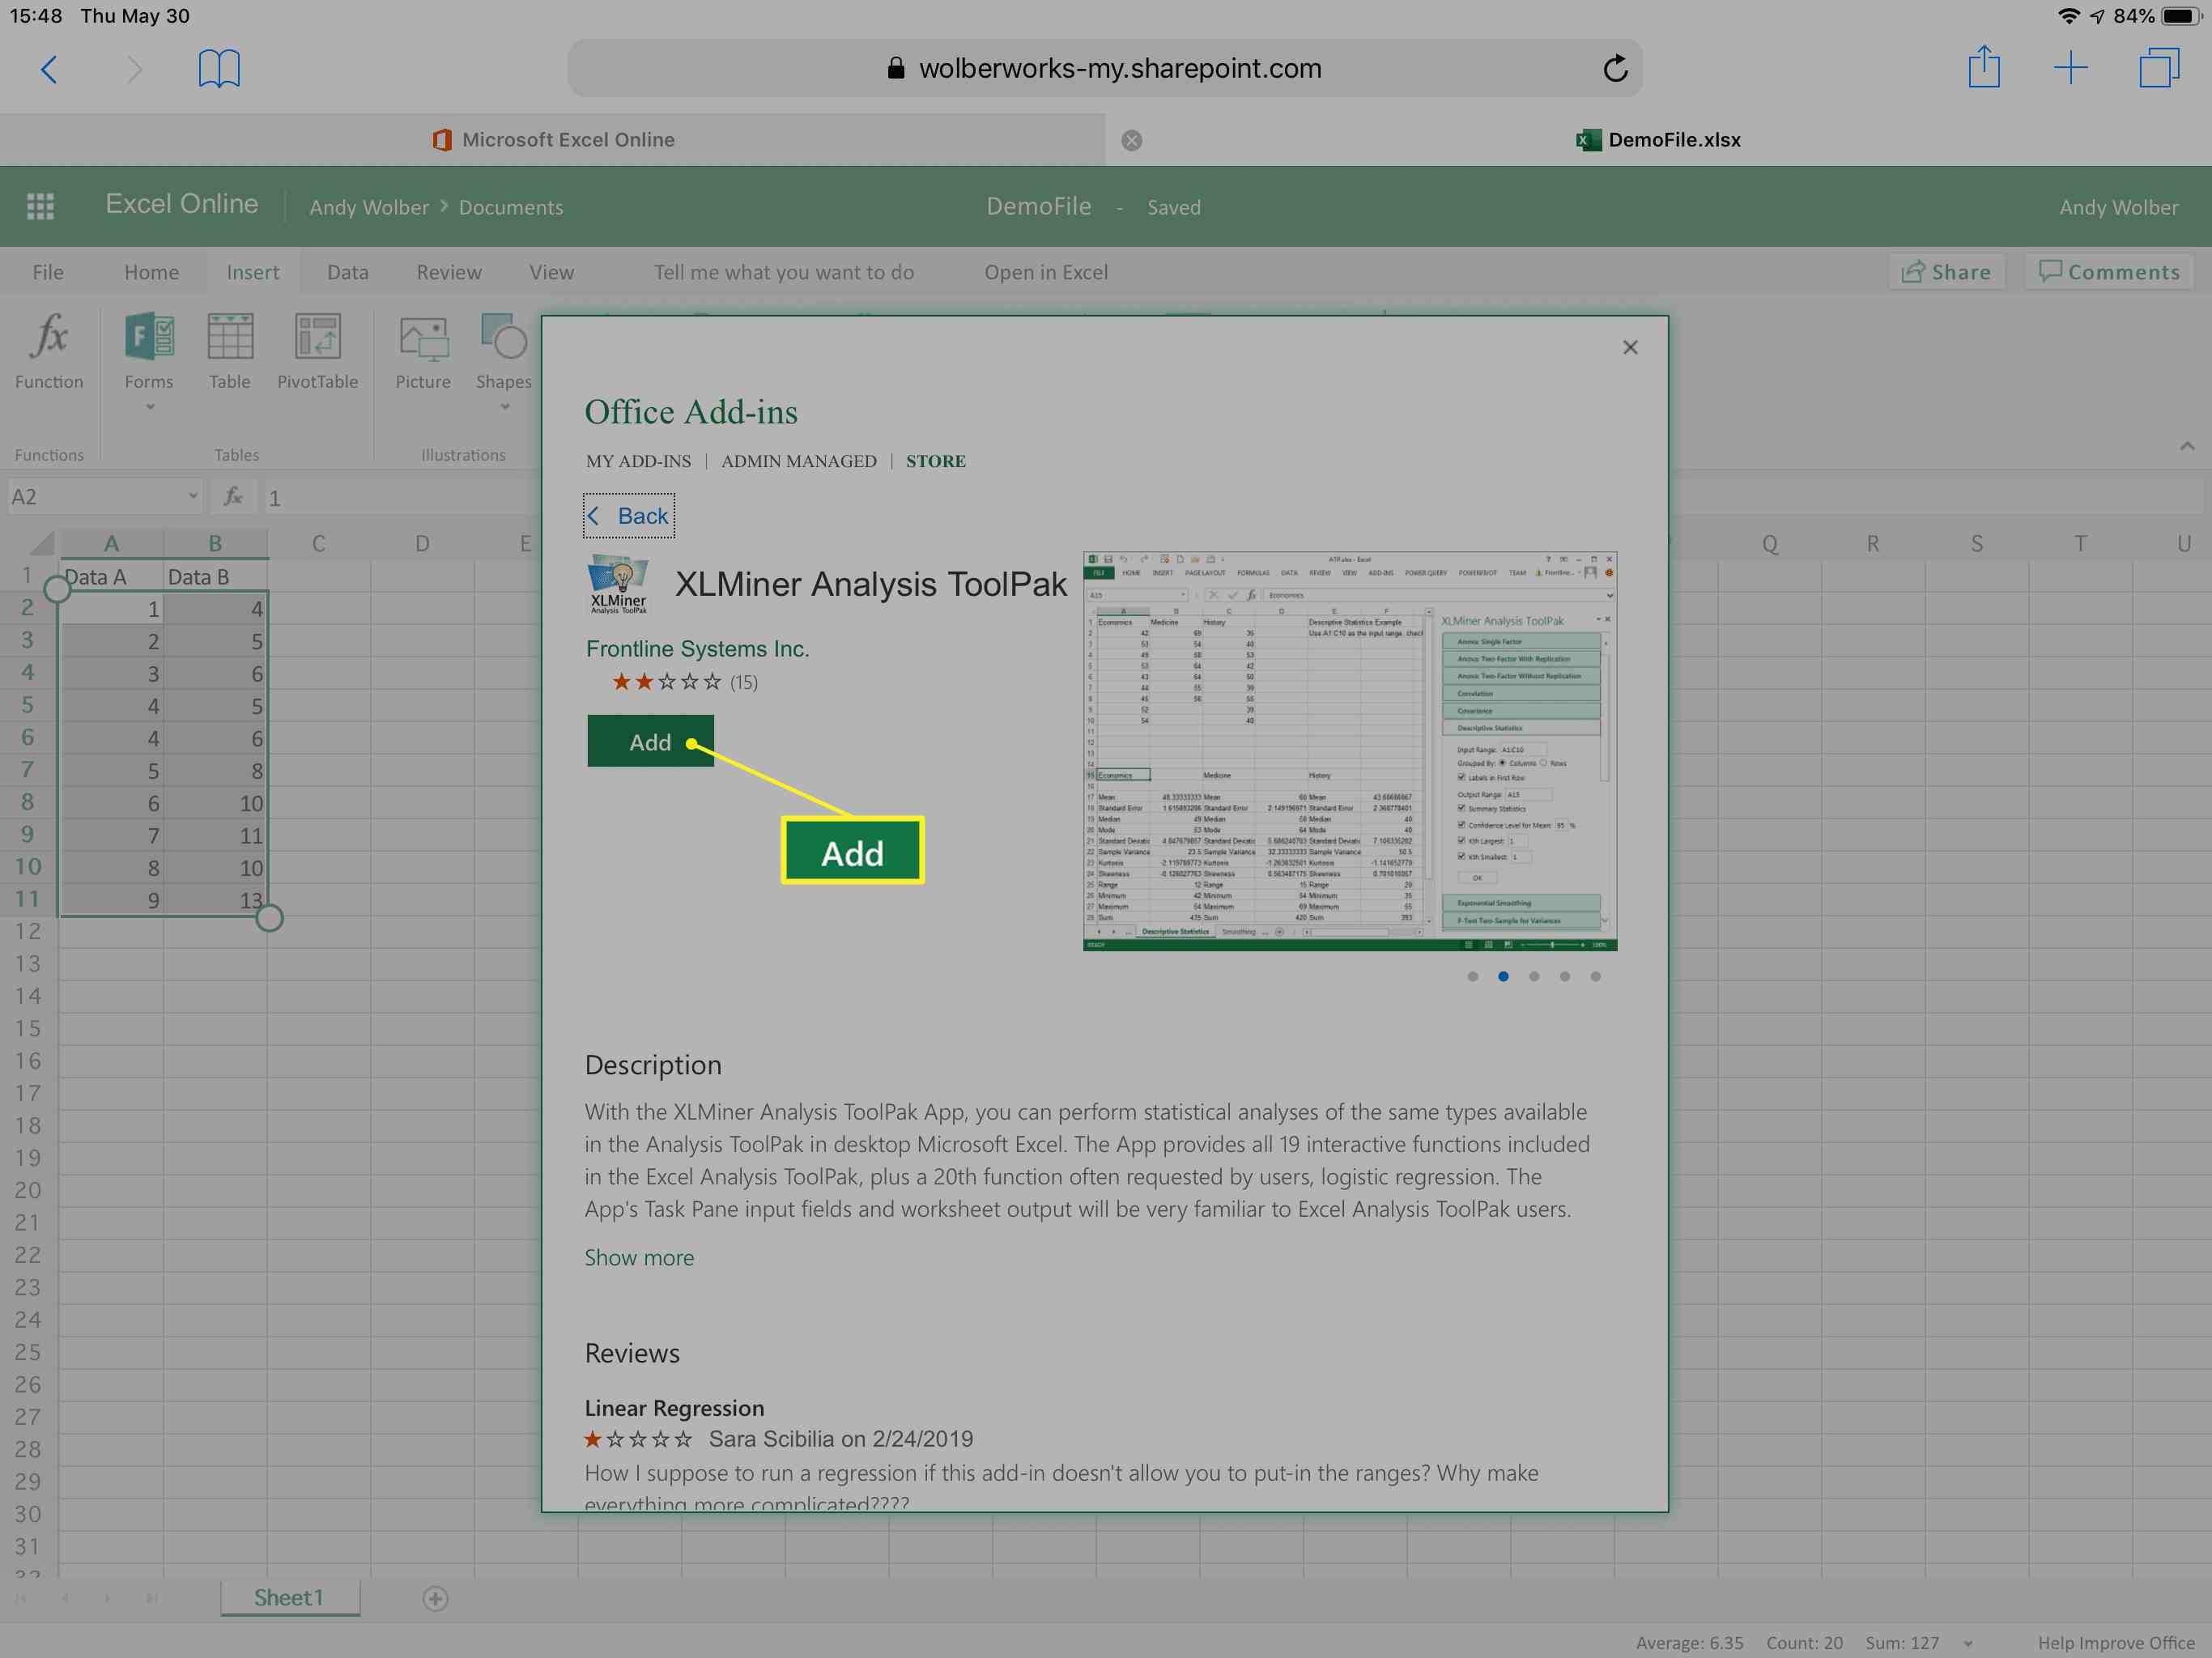2212x1658 pixels.
Task: Switch to the Insert ribbon tab
Action: pyautogui.click(x=252, y=272)
